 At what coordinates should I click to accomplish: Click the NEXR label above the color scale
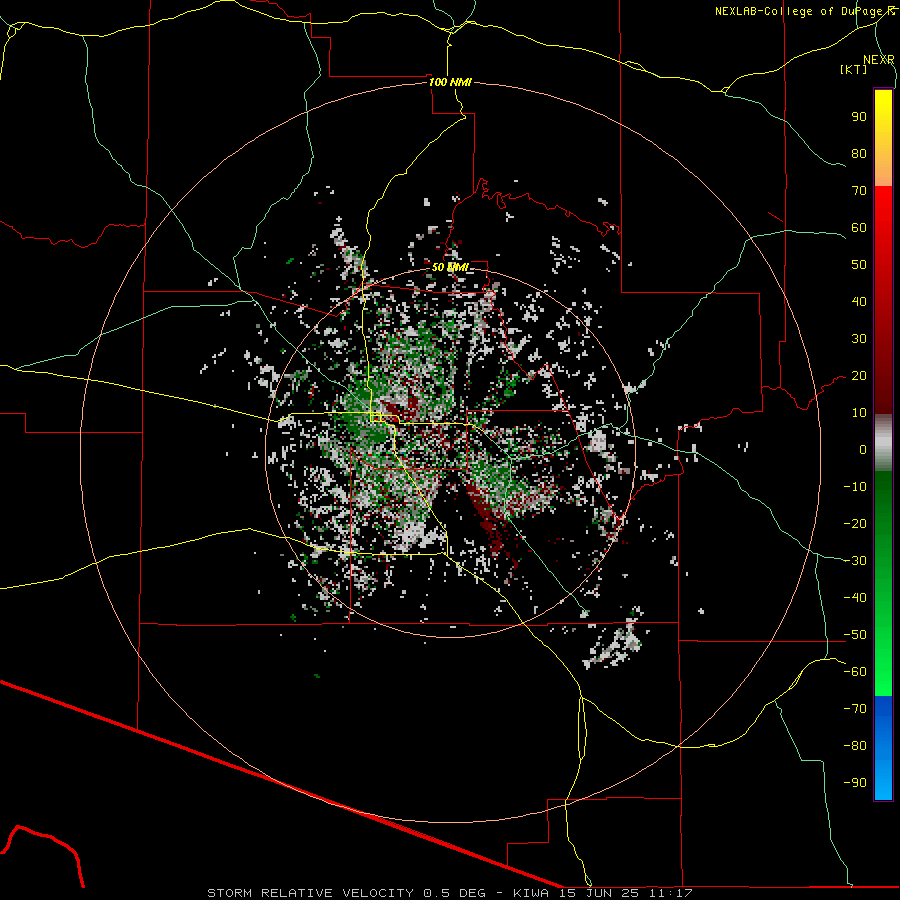click(879, 60)
